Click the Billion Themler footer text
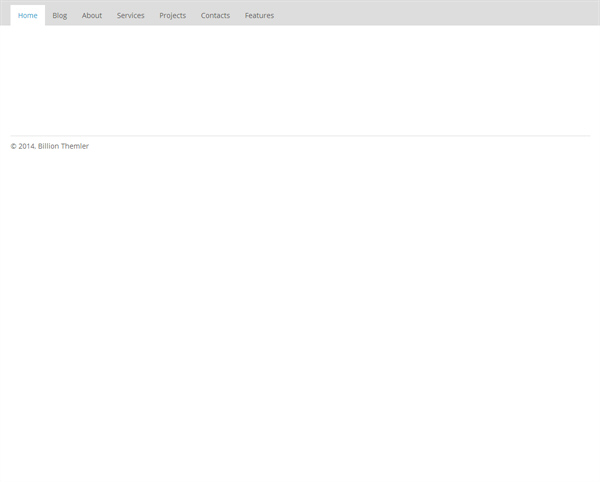Image resolution: width=600 pixels, height=482 pixels. click(64, 146)
